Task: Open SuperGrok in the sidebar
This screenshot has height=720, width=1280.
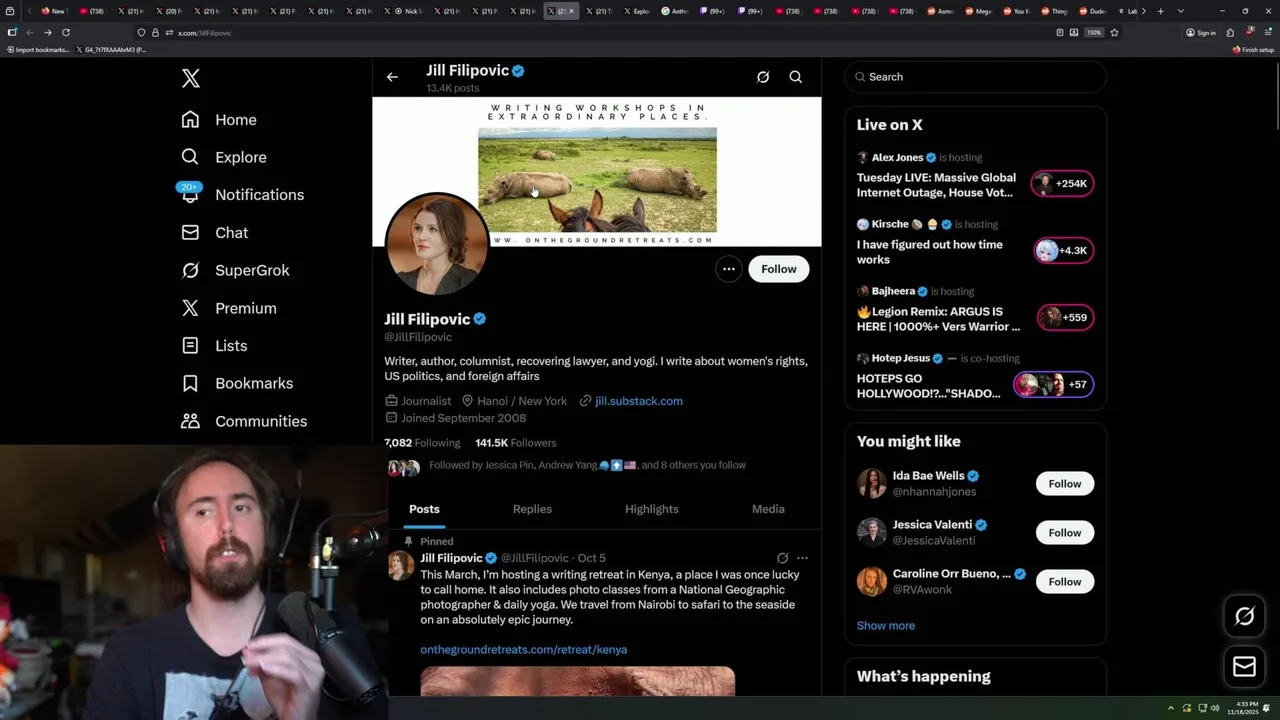Action: tap(236, 271)
